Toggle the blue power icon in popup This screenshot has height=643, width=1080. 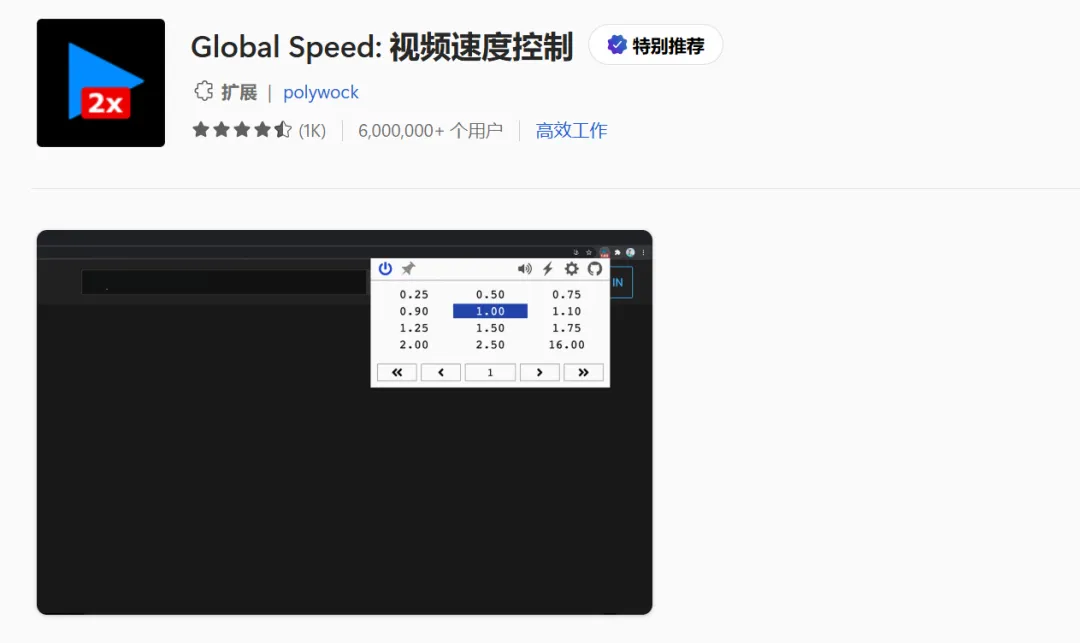coord(385,268)
